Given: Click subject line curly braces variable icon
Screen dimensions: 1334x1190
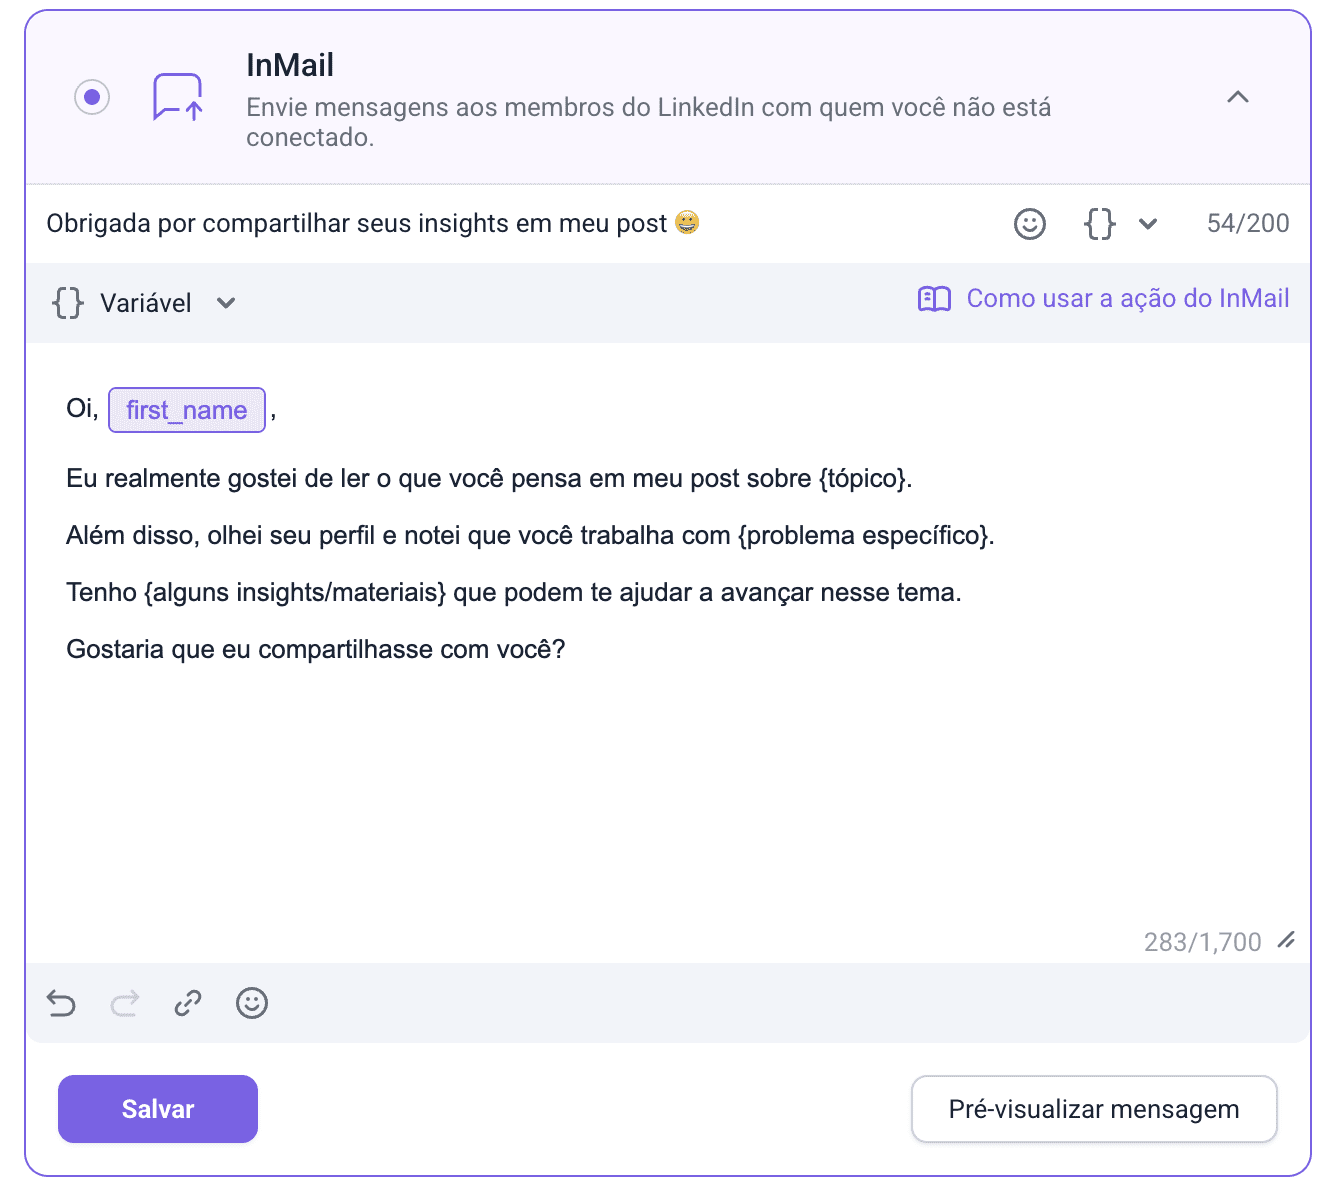Looking at the screenshot, I should pyautogui.click(x=1099, y=224).
